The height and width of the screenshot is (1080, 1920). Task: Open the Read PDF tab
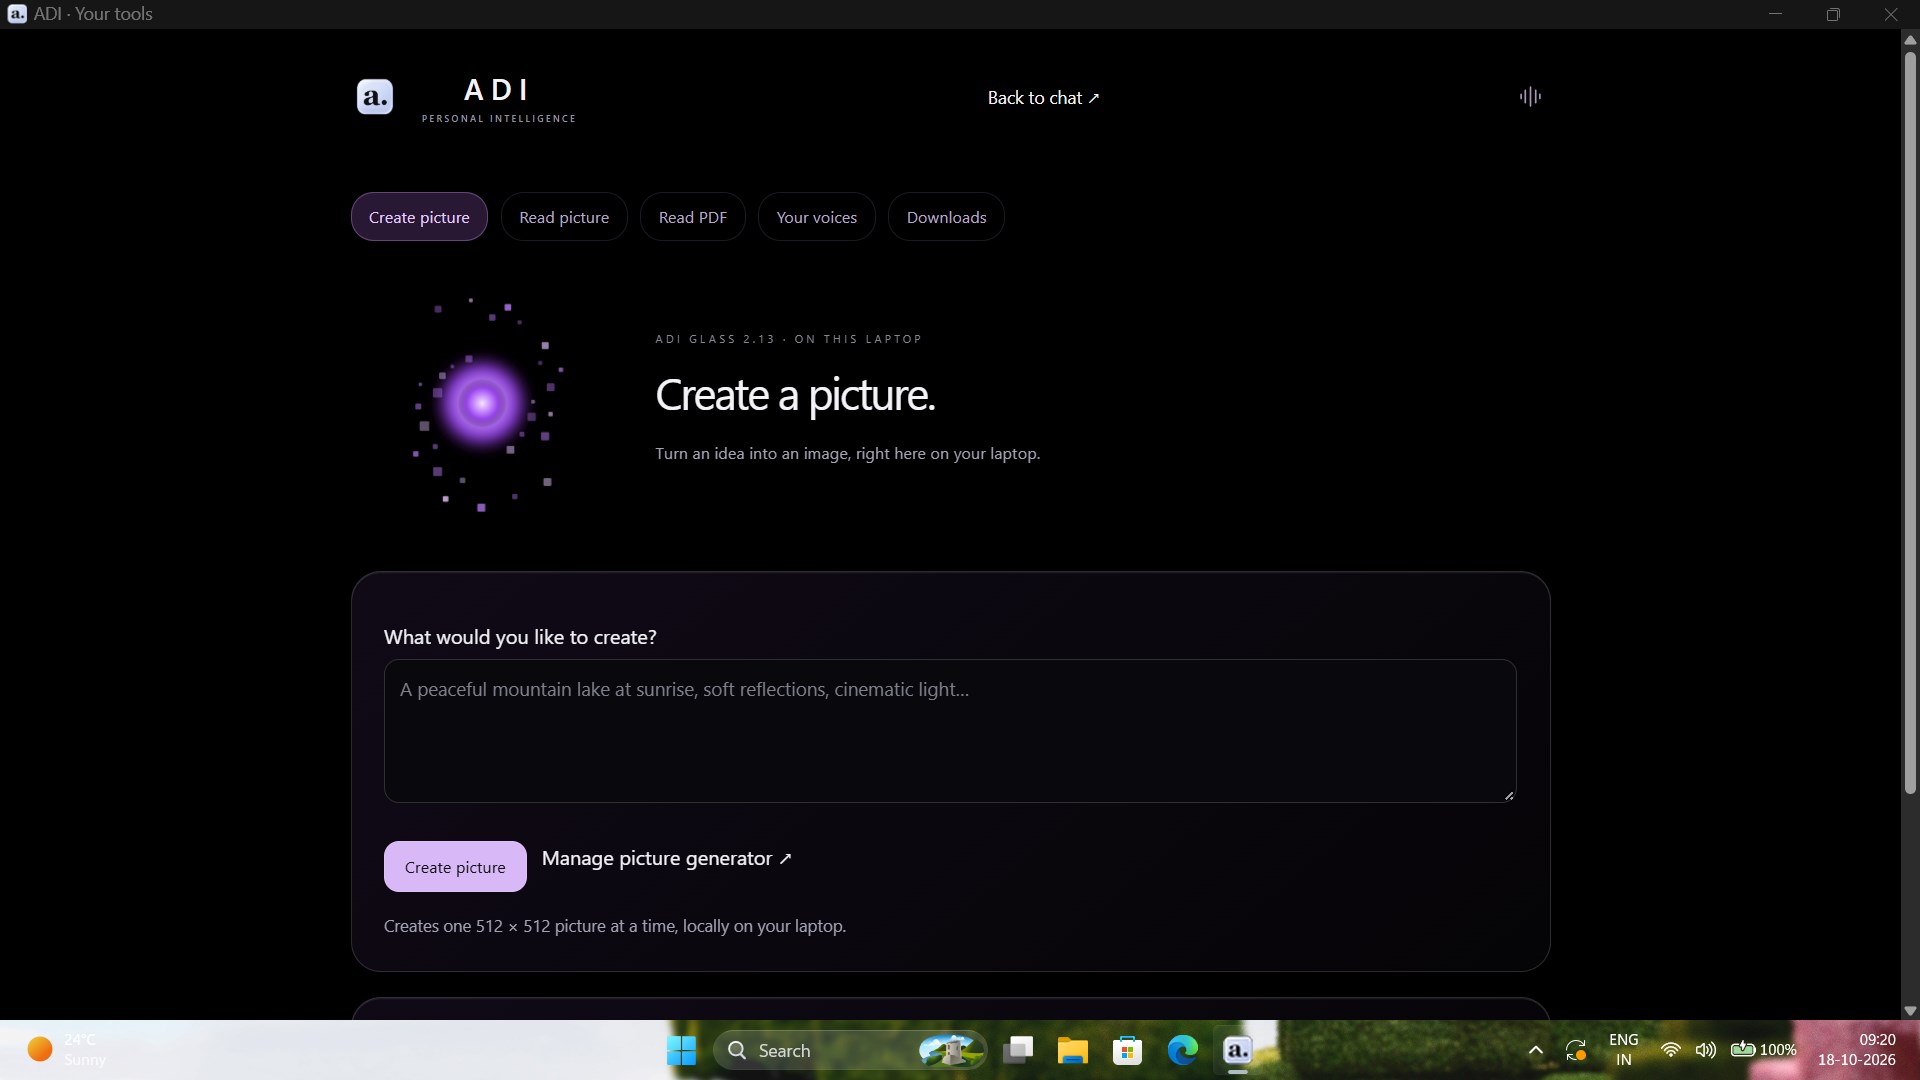(x=693, y=217)
